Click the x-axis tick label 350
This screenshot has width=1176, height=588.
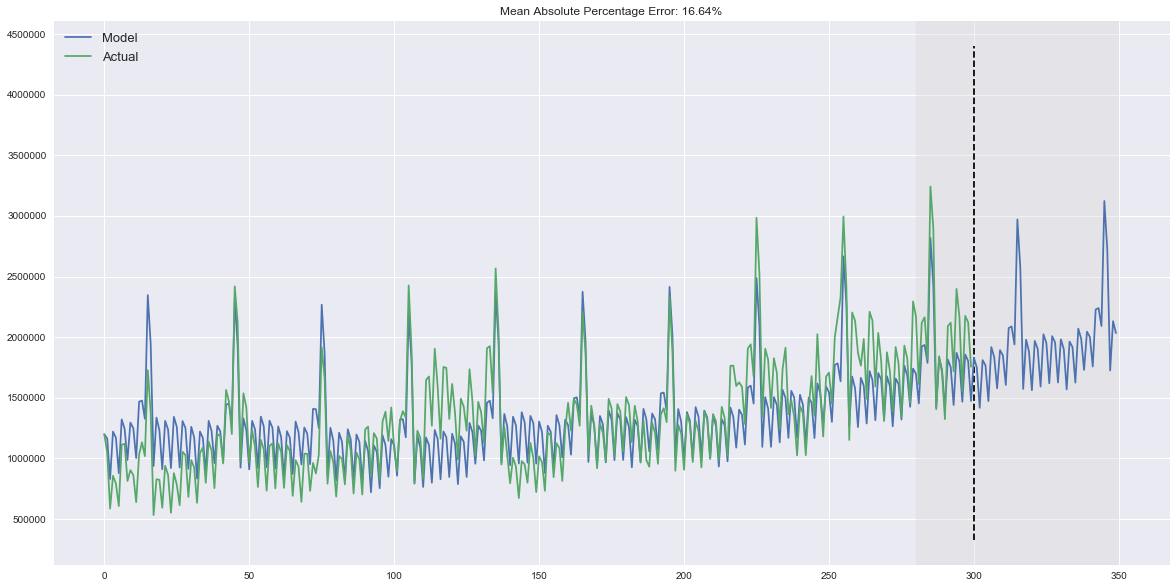[x=1119, y=577]
